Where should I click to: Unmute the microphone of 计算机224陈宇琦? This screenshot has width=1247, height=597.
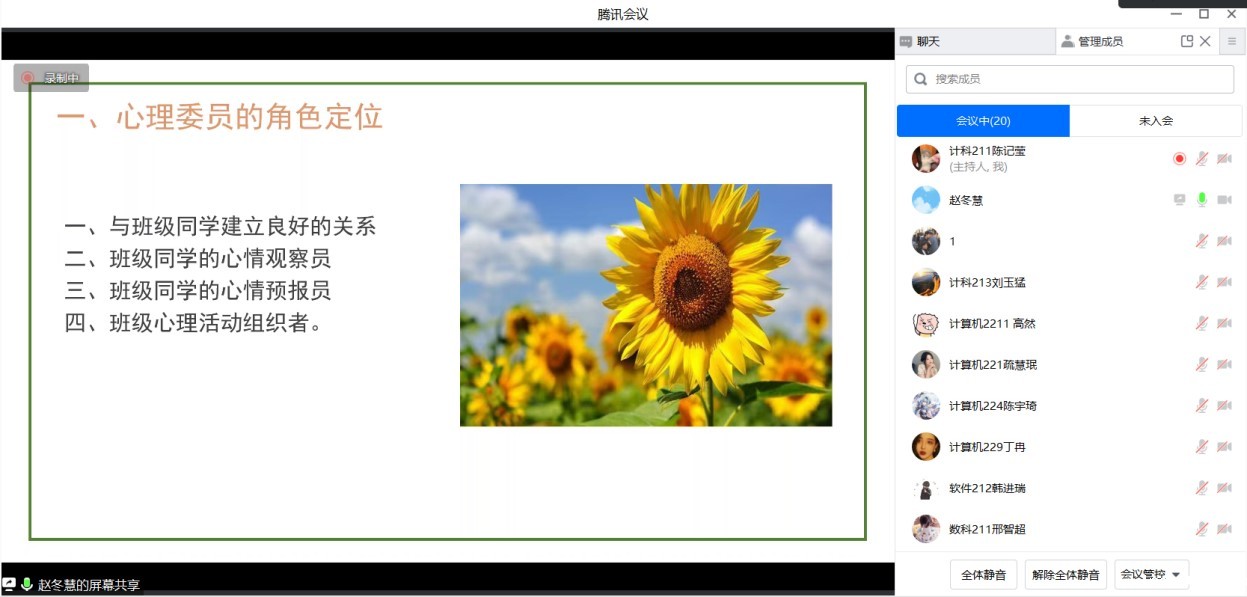point(1202,405)
